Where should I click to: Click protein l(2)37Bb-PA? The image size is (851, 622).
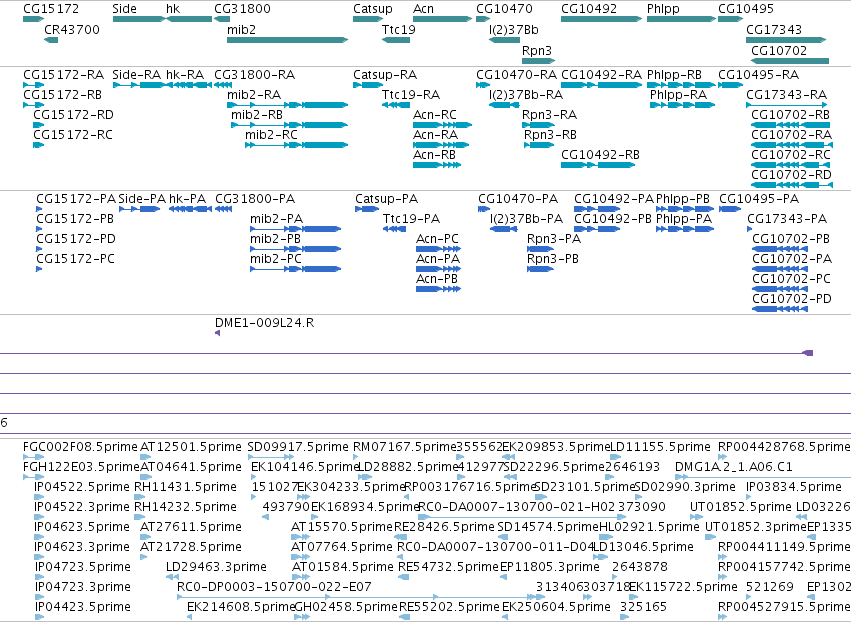point(526,219)
